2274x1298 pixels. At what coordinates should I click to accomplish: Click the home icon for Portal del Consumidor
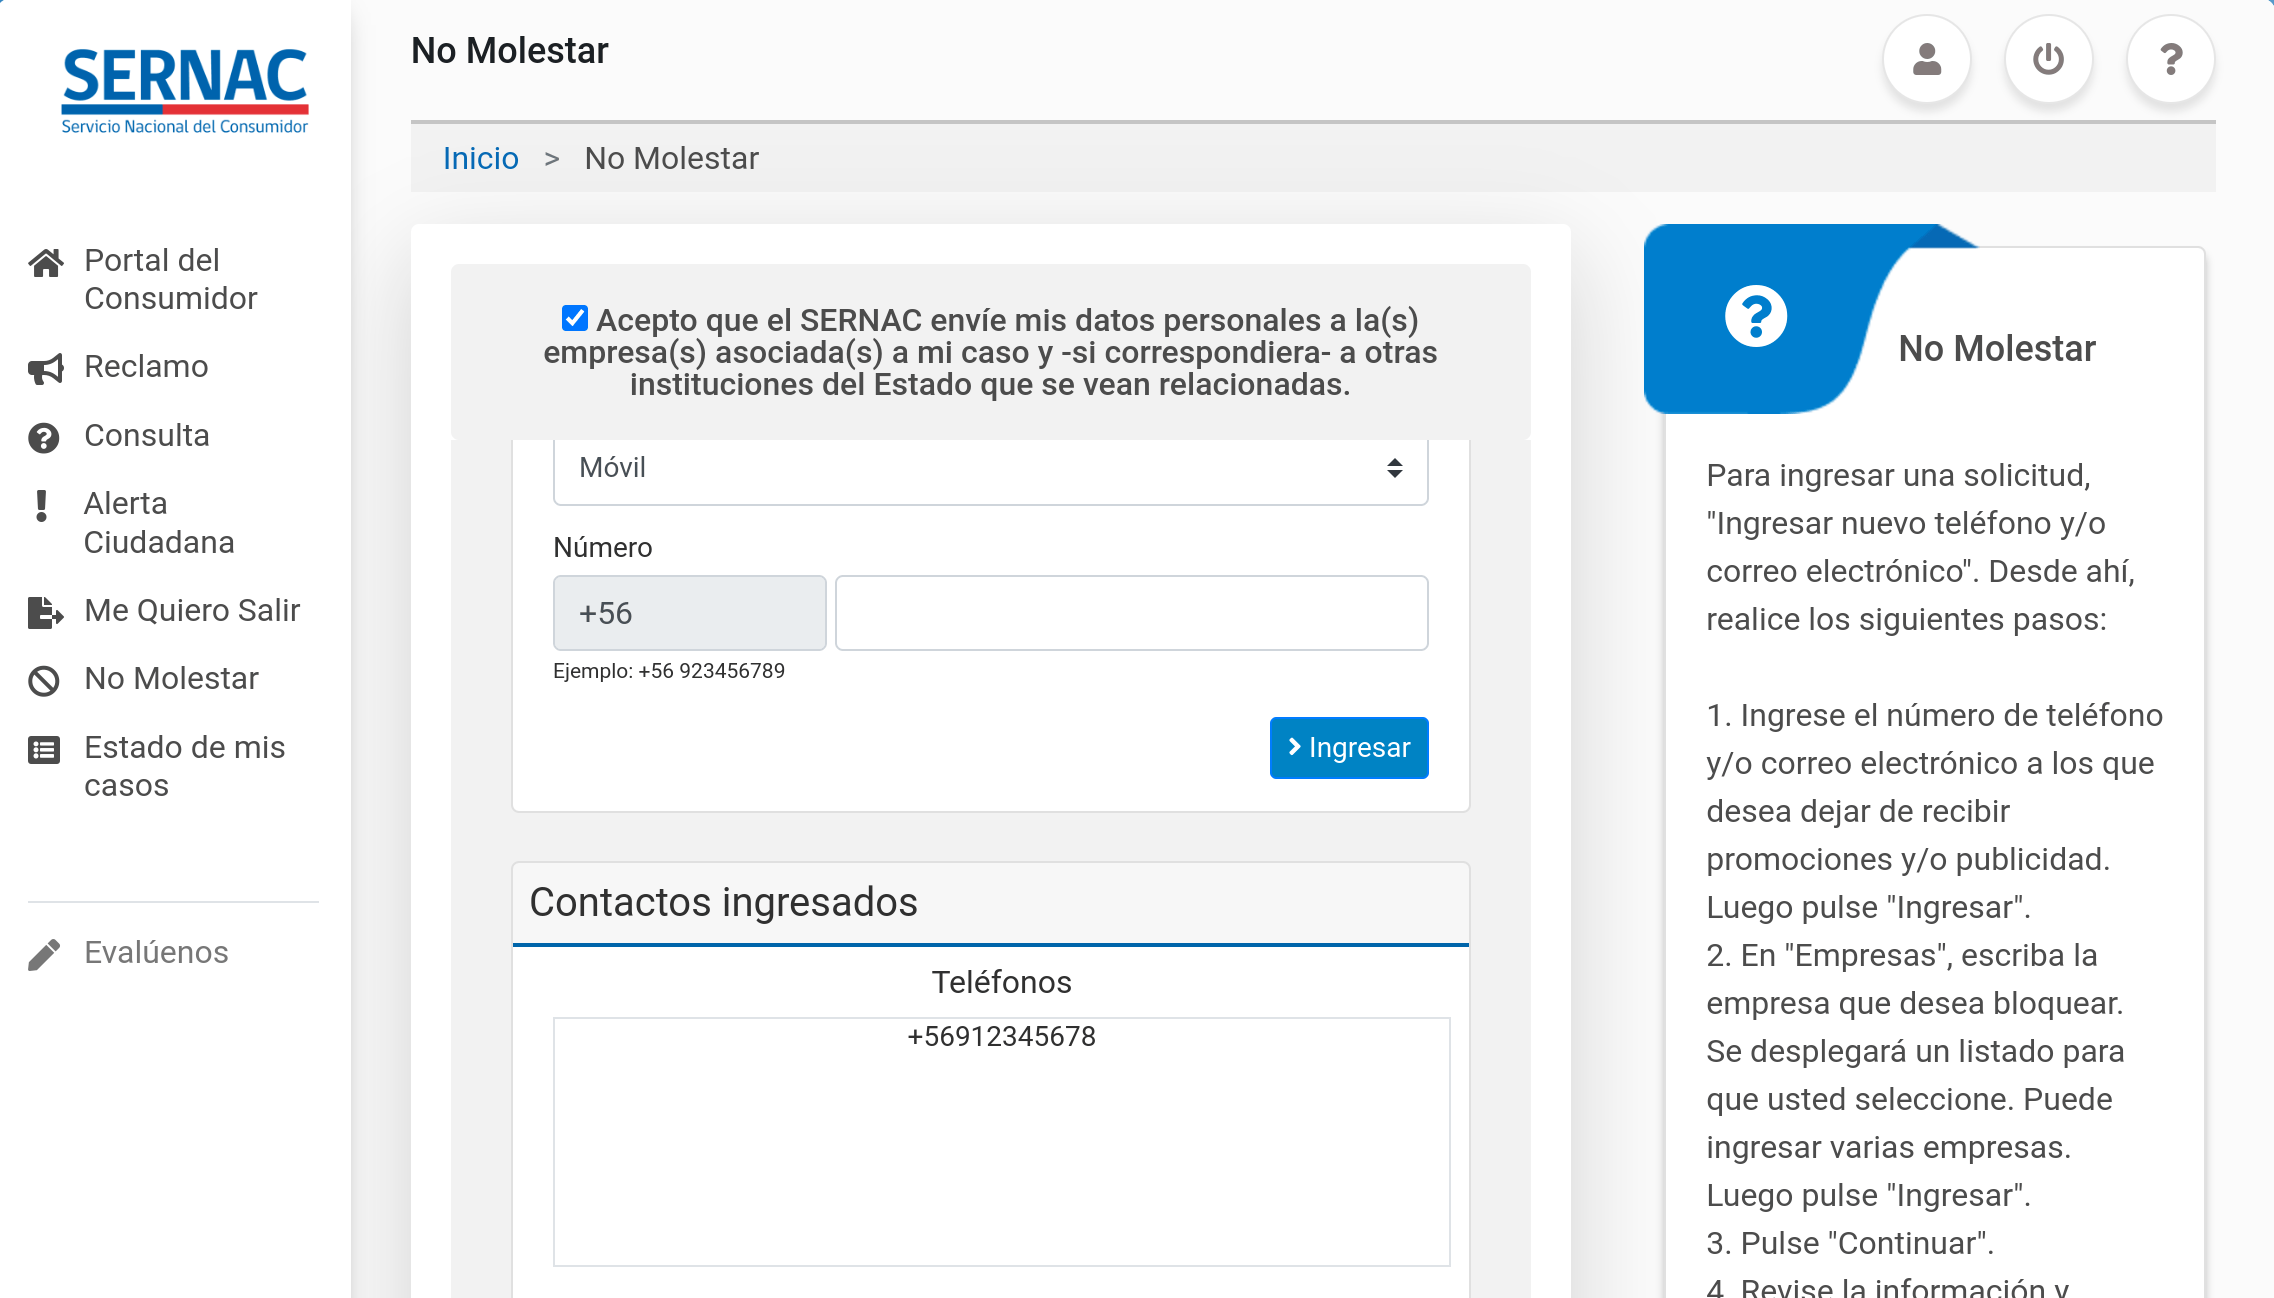tap(46, 262)
